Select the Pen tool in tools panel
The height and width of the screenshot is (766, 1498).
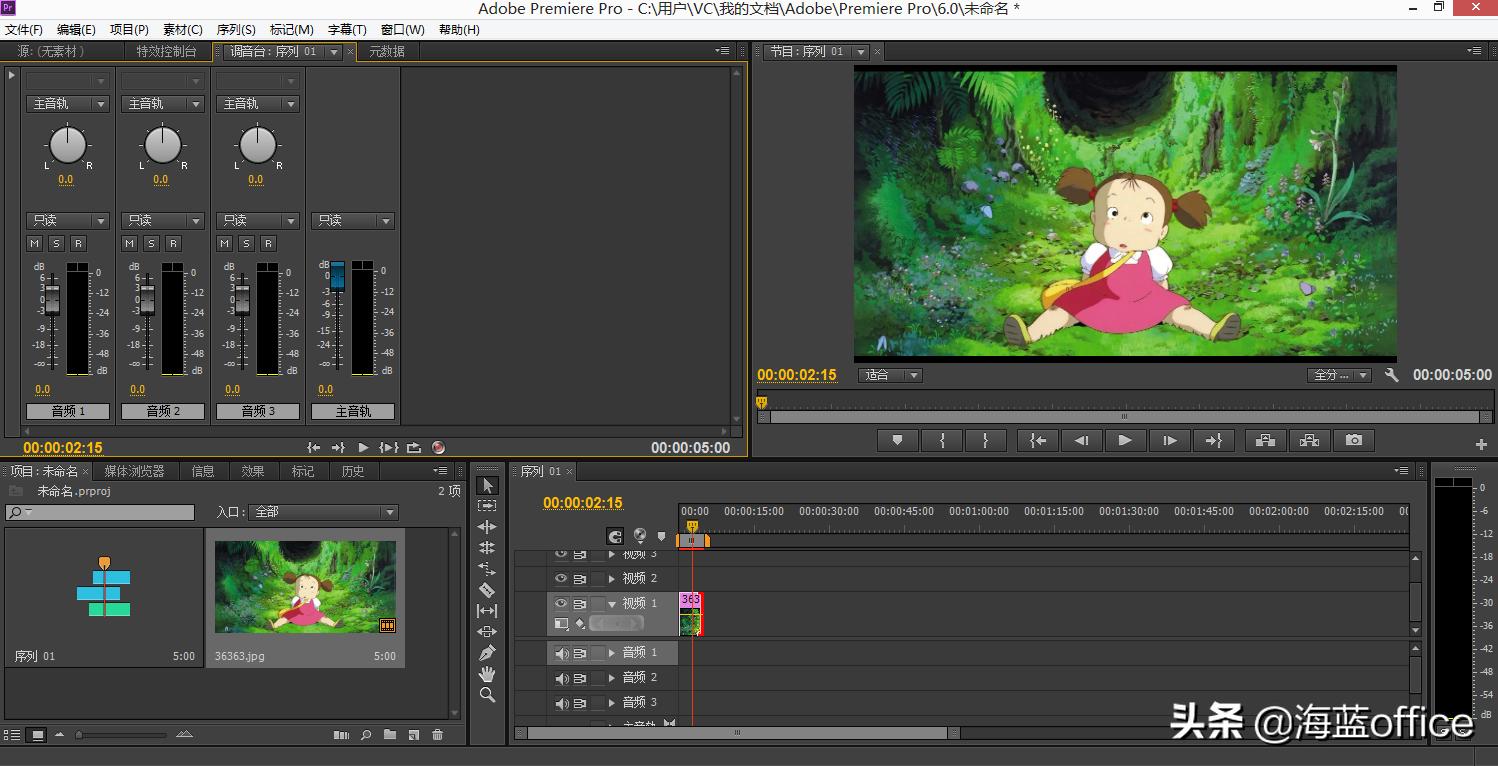(x=487, y=653)
